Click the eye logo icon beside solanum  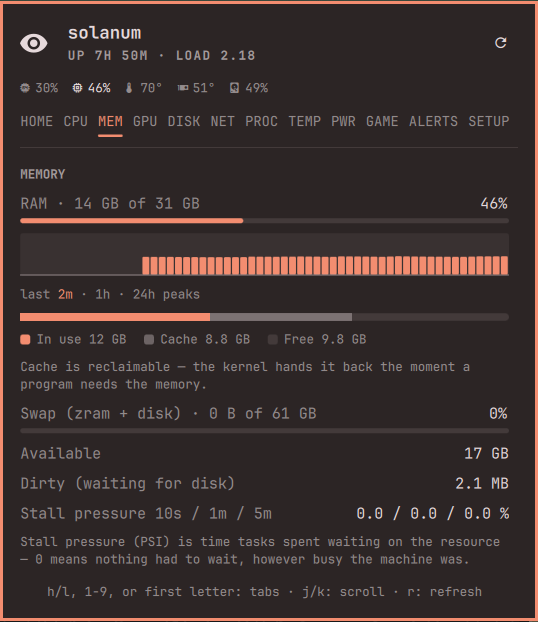coord(34,43)
